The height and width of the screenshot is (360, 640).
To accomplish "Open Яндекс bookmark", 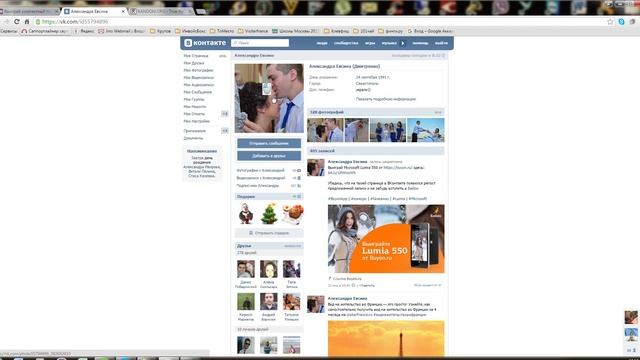I will click(x=84, y=31).
